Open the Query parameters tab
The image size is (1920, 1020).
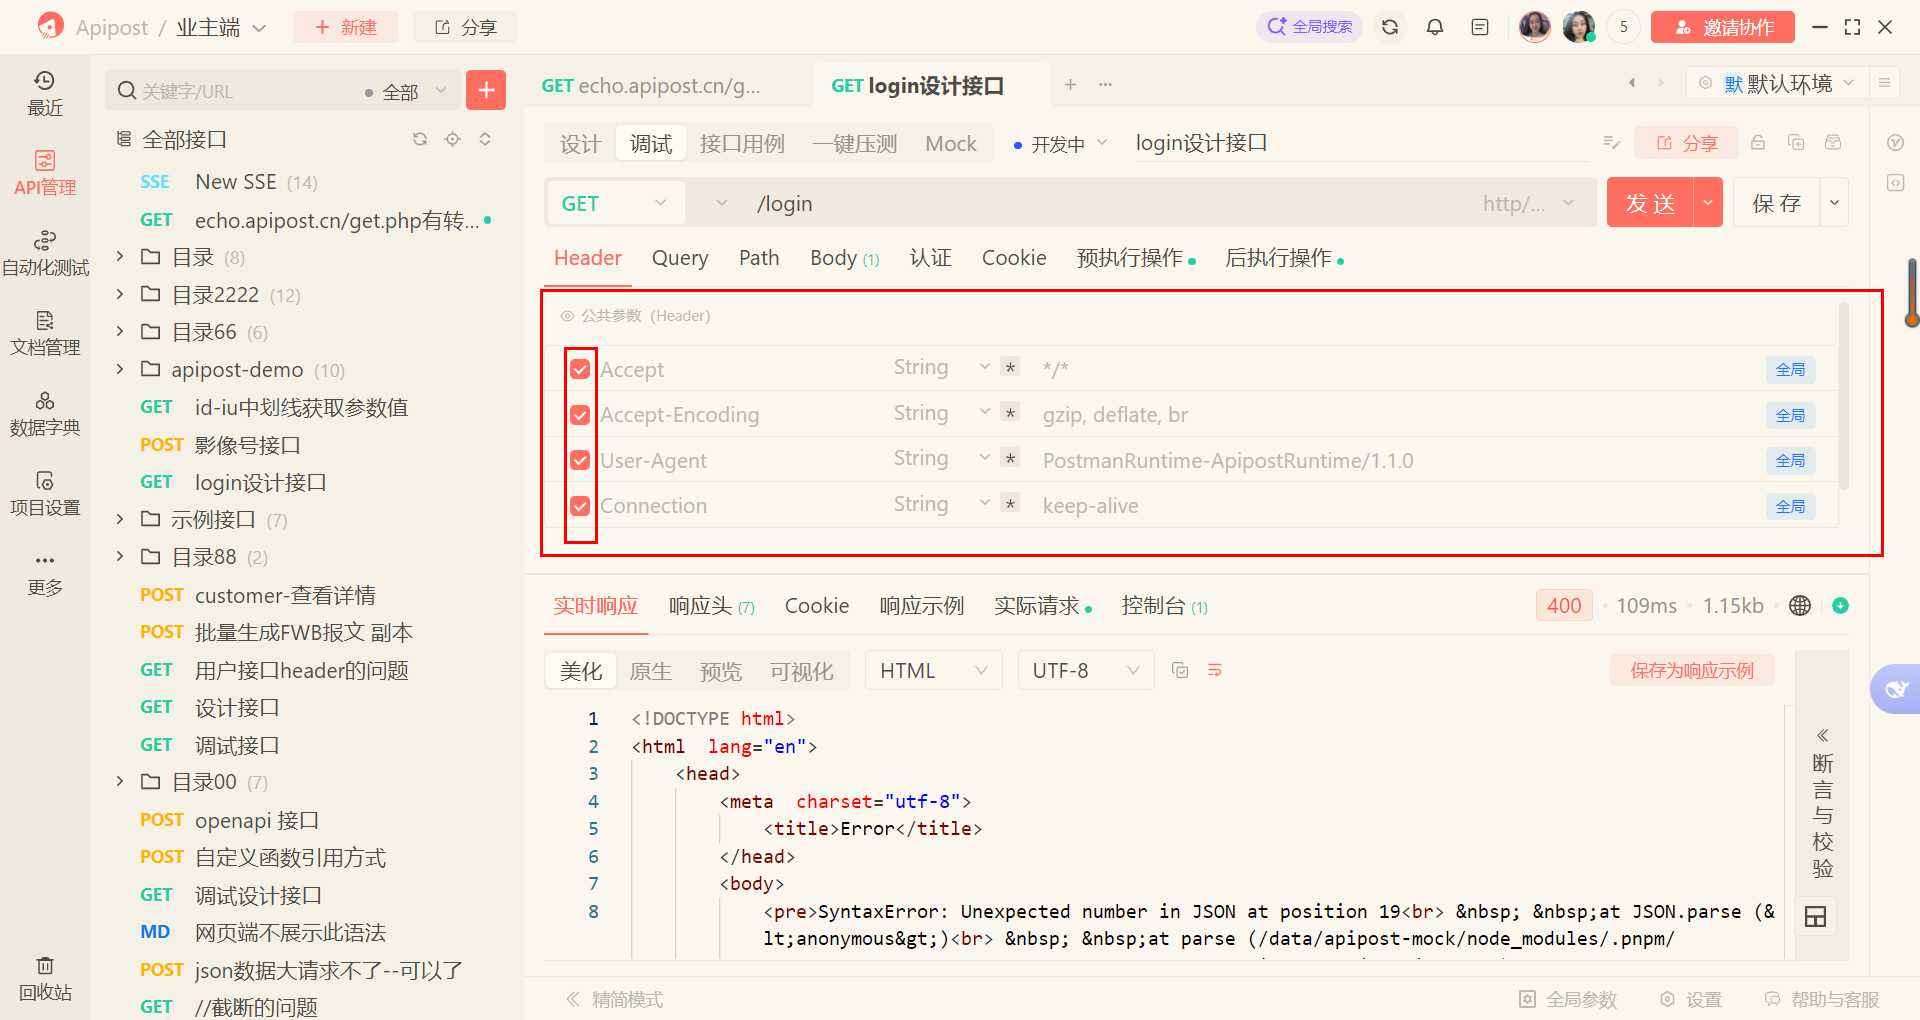point(680,258)
